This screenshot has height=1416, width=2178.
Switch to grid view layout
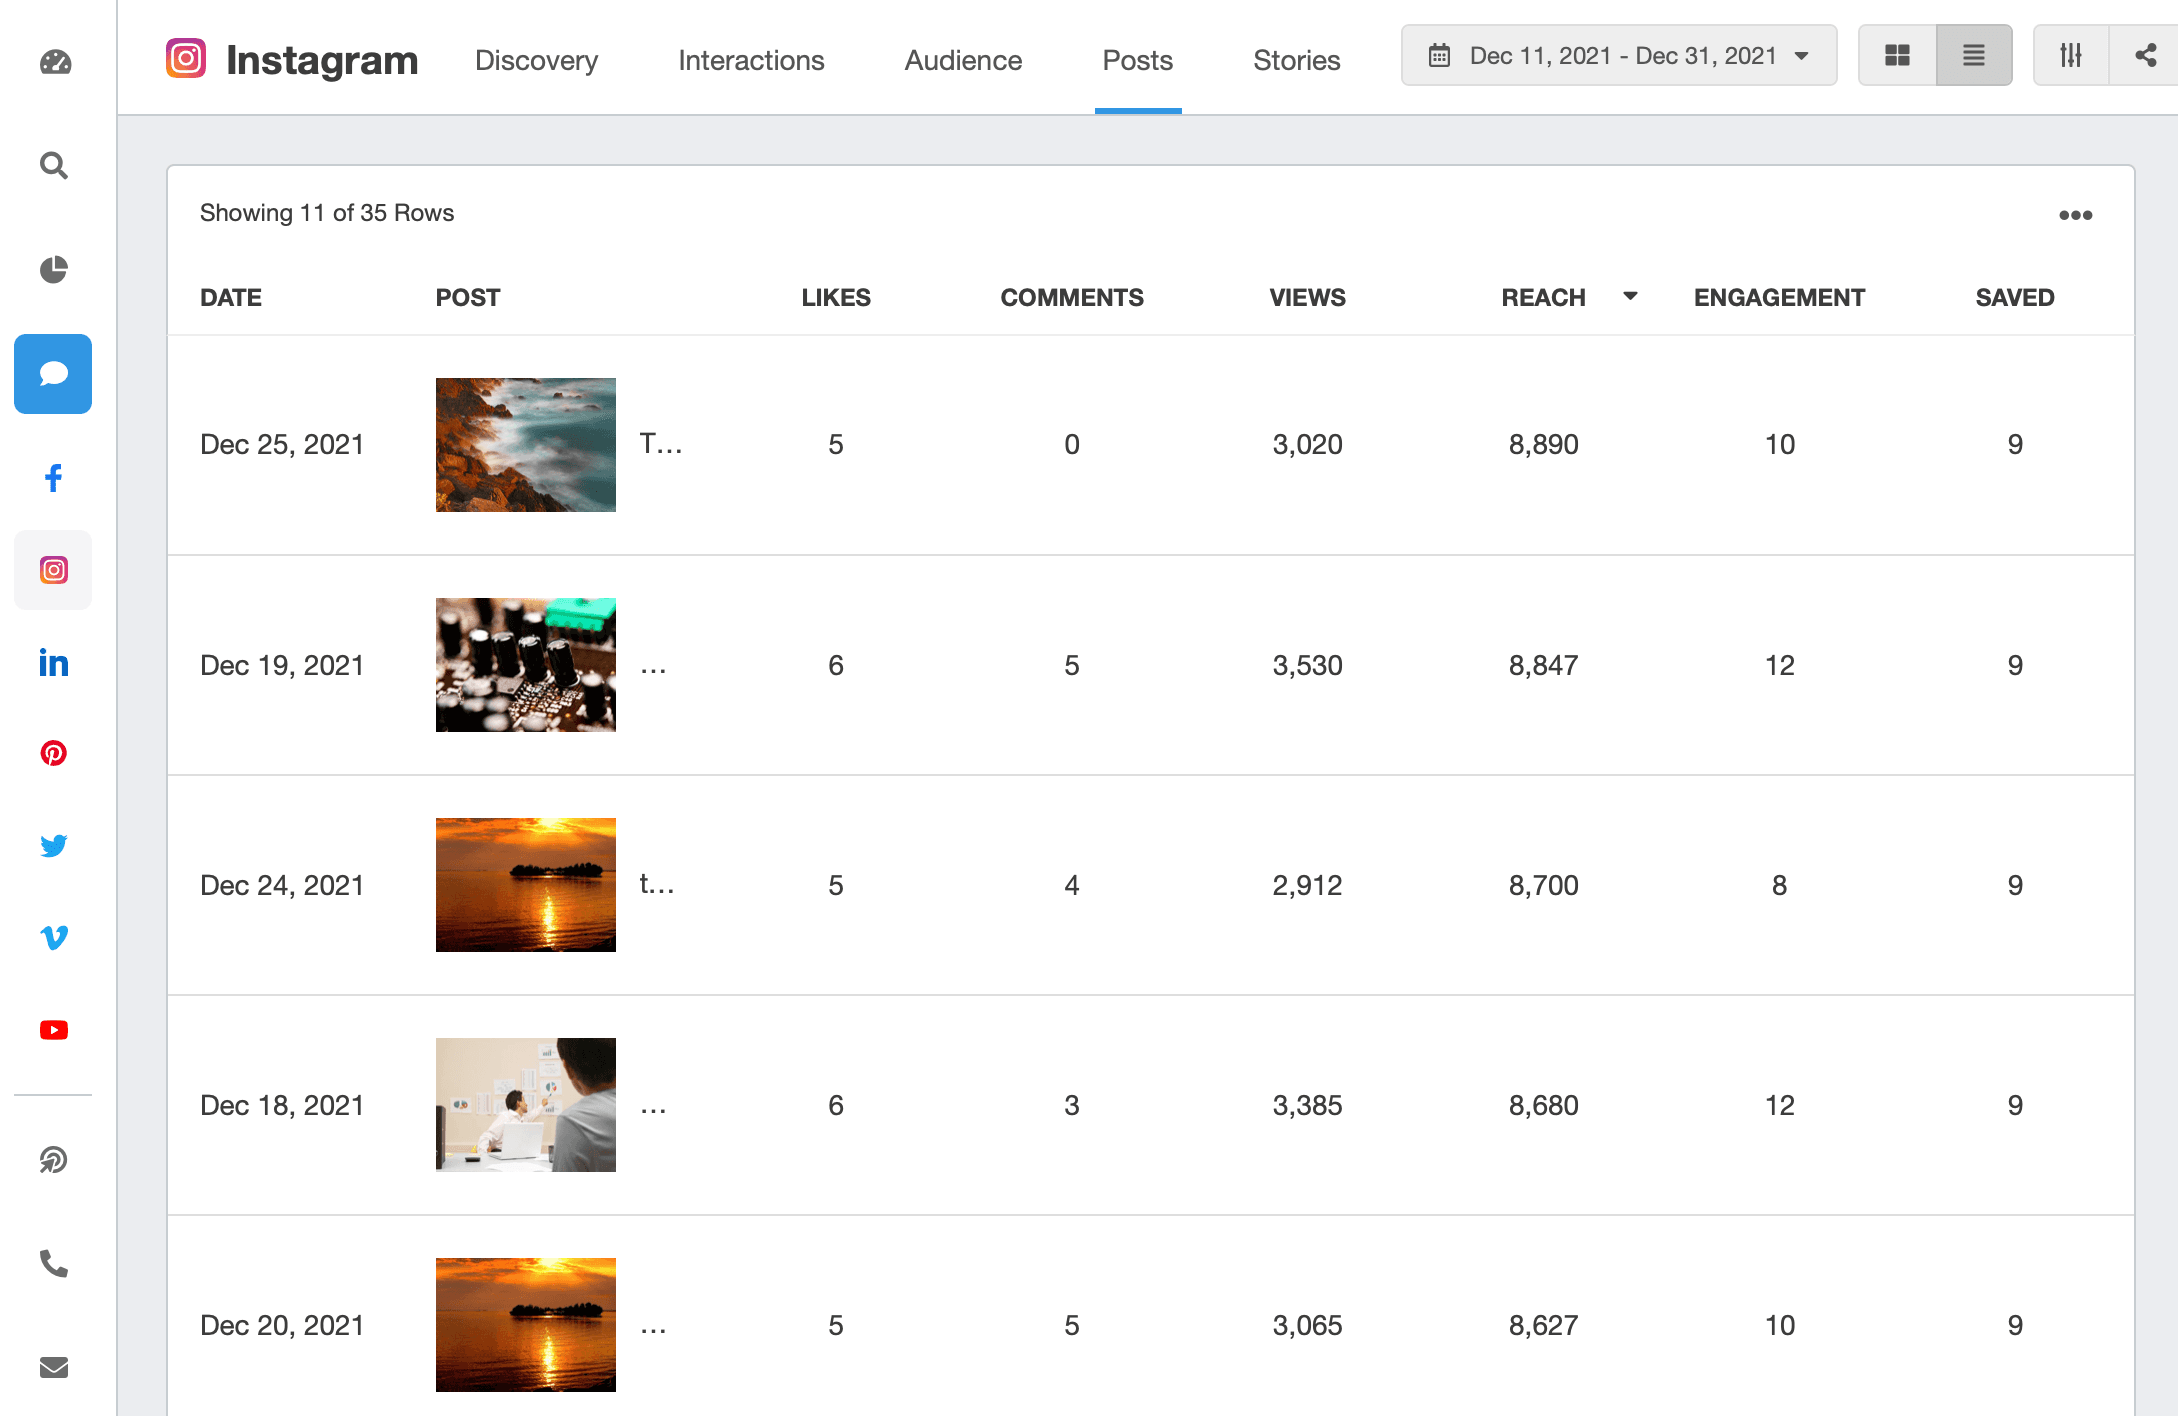point(1897,55)
